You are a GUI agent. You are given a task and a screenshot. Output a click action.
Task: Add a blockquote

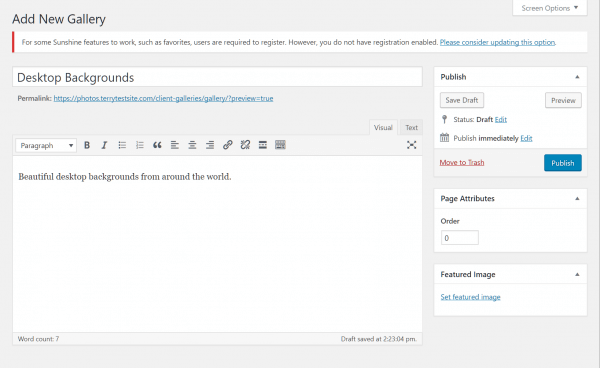[x=157, y=145]
